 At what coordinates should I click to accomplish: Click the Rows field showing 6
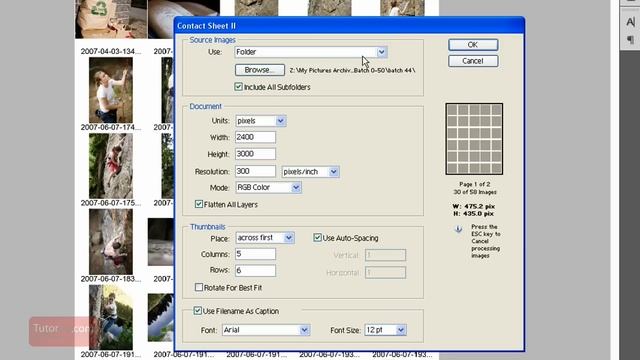click(255, 270)
